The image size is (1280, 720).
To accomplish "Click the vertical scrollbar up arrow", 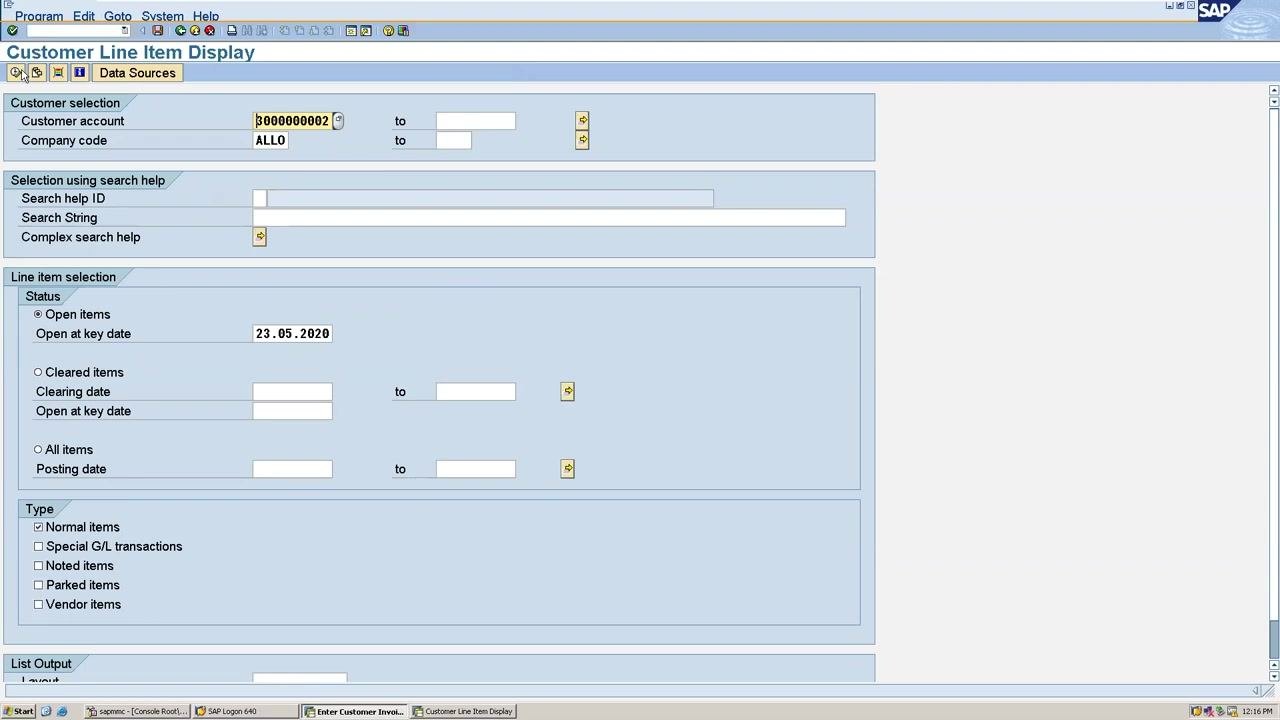I will 1274,92.
